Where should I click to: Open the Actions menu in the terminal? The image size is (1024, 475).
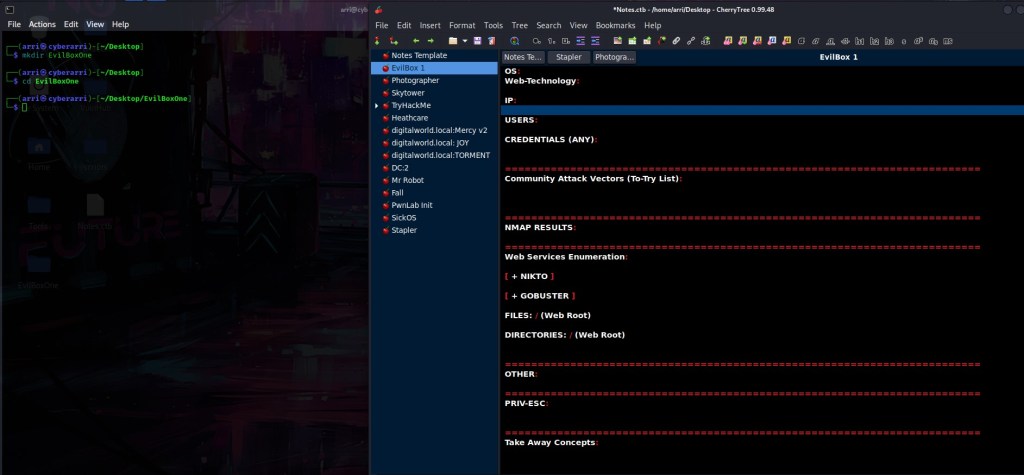[x=42, y=24]
